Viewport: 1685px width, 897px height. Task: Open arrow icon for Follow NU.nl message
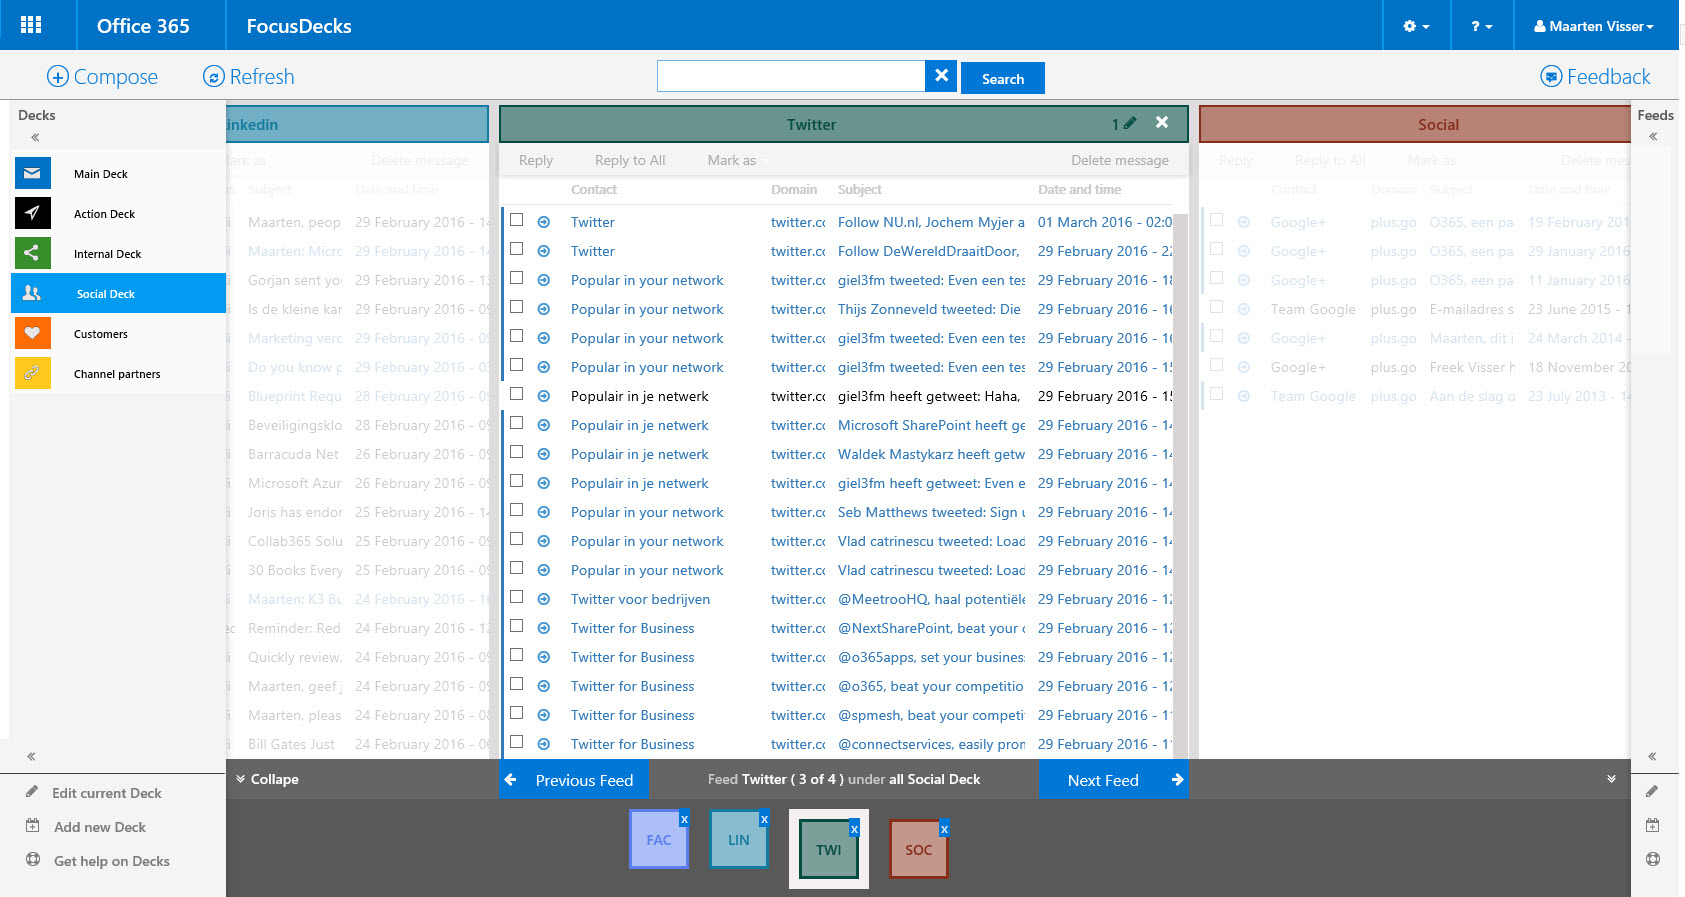click(x=544, y=222)
